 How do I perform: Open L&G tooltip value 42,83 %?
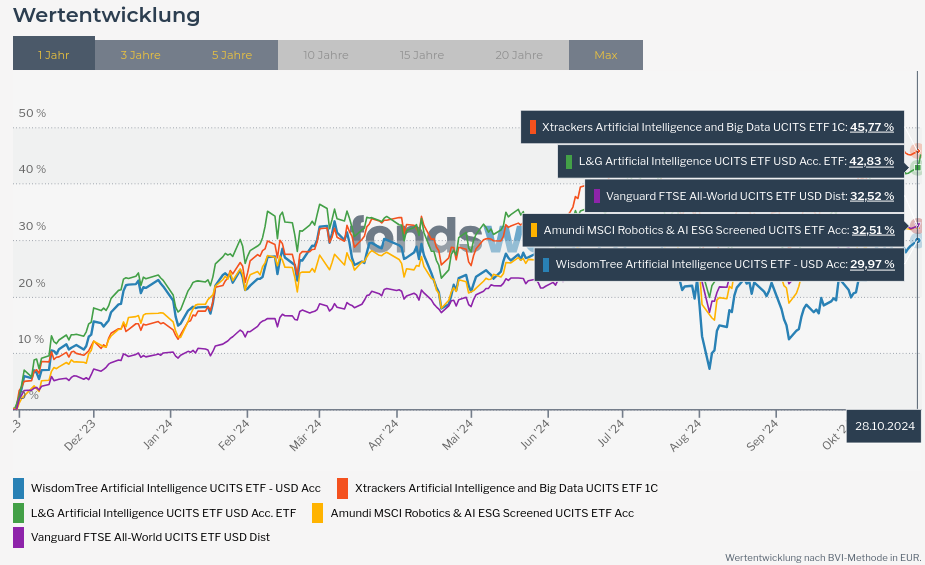pyautogui.click(x=872, y=161)
